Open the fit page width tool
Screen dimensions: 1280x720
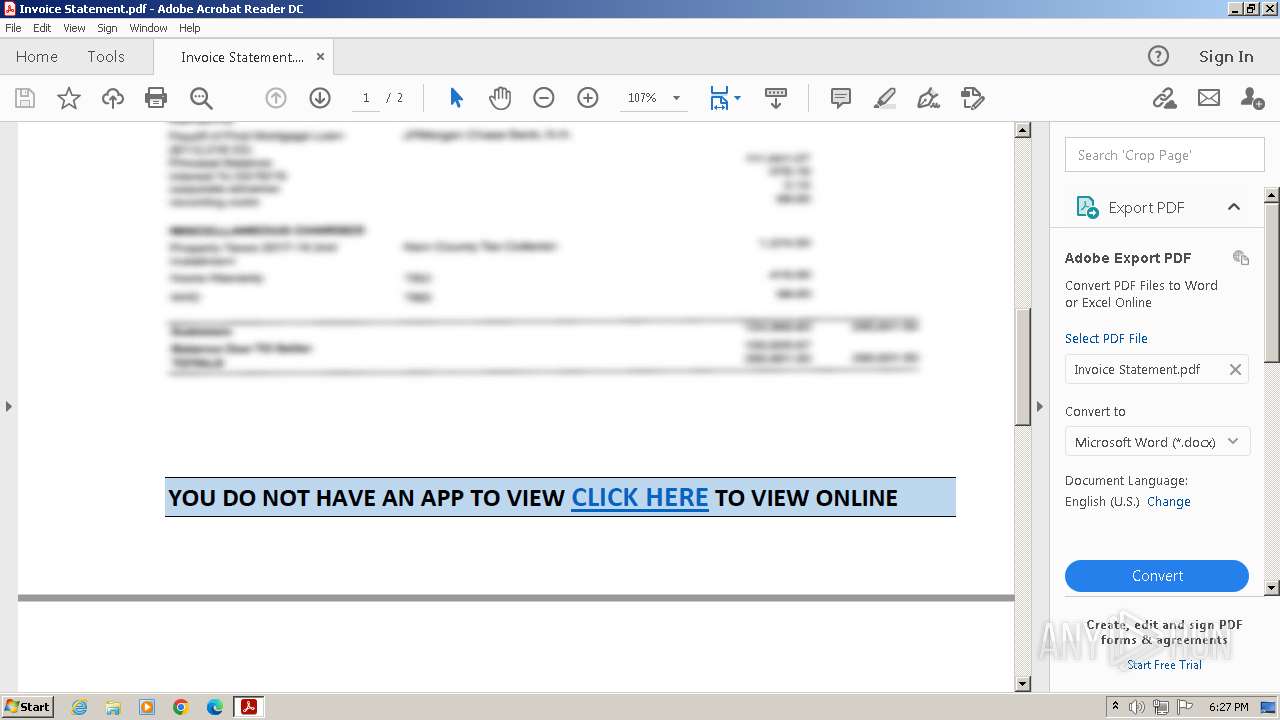point(719,98)
